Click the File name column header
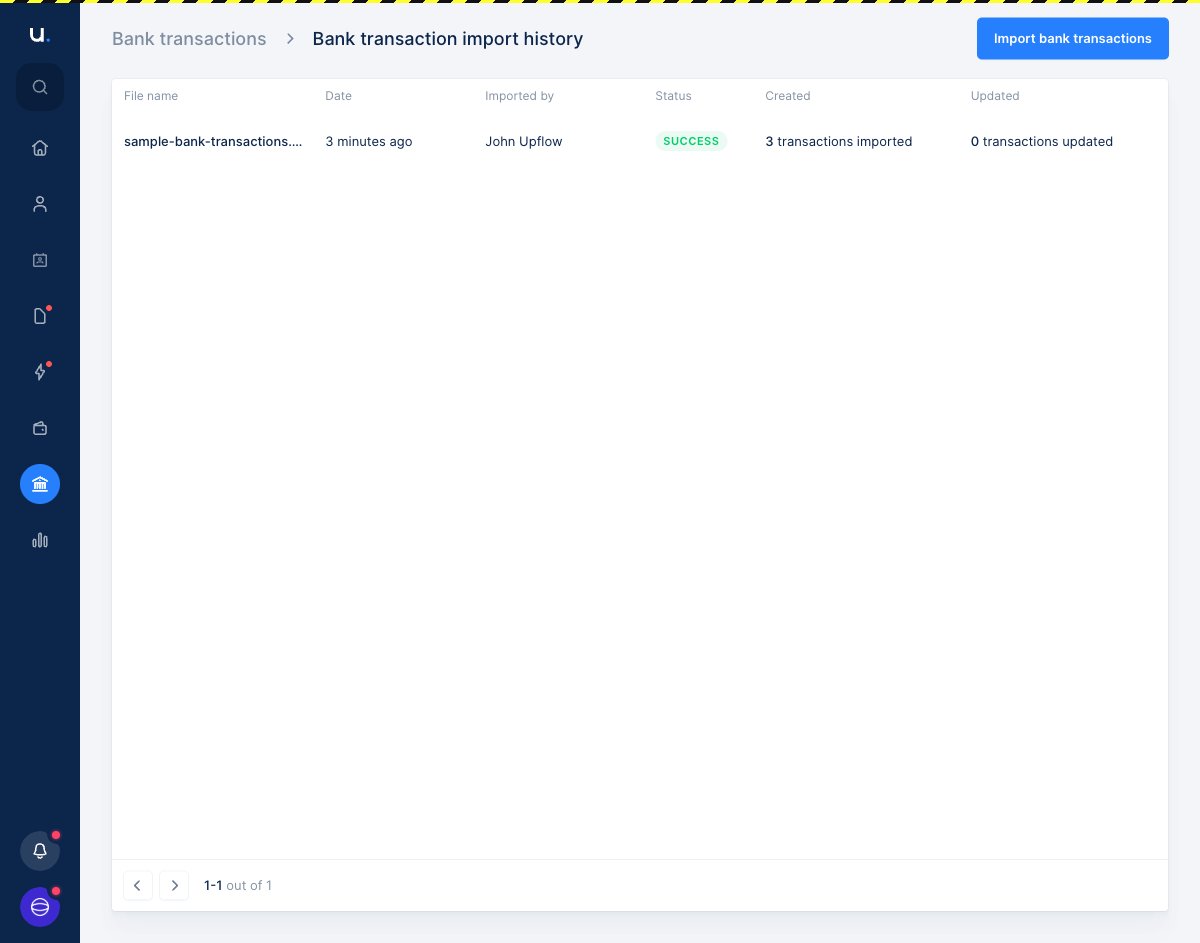1200x943 pixels. [x=151, y=96]
